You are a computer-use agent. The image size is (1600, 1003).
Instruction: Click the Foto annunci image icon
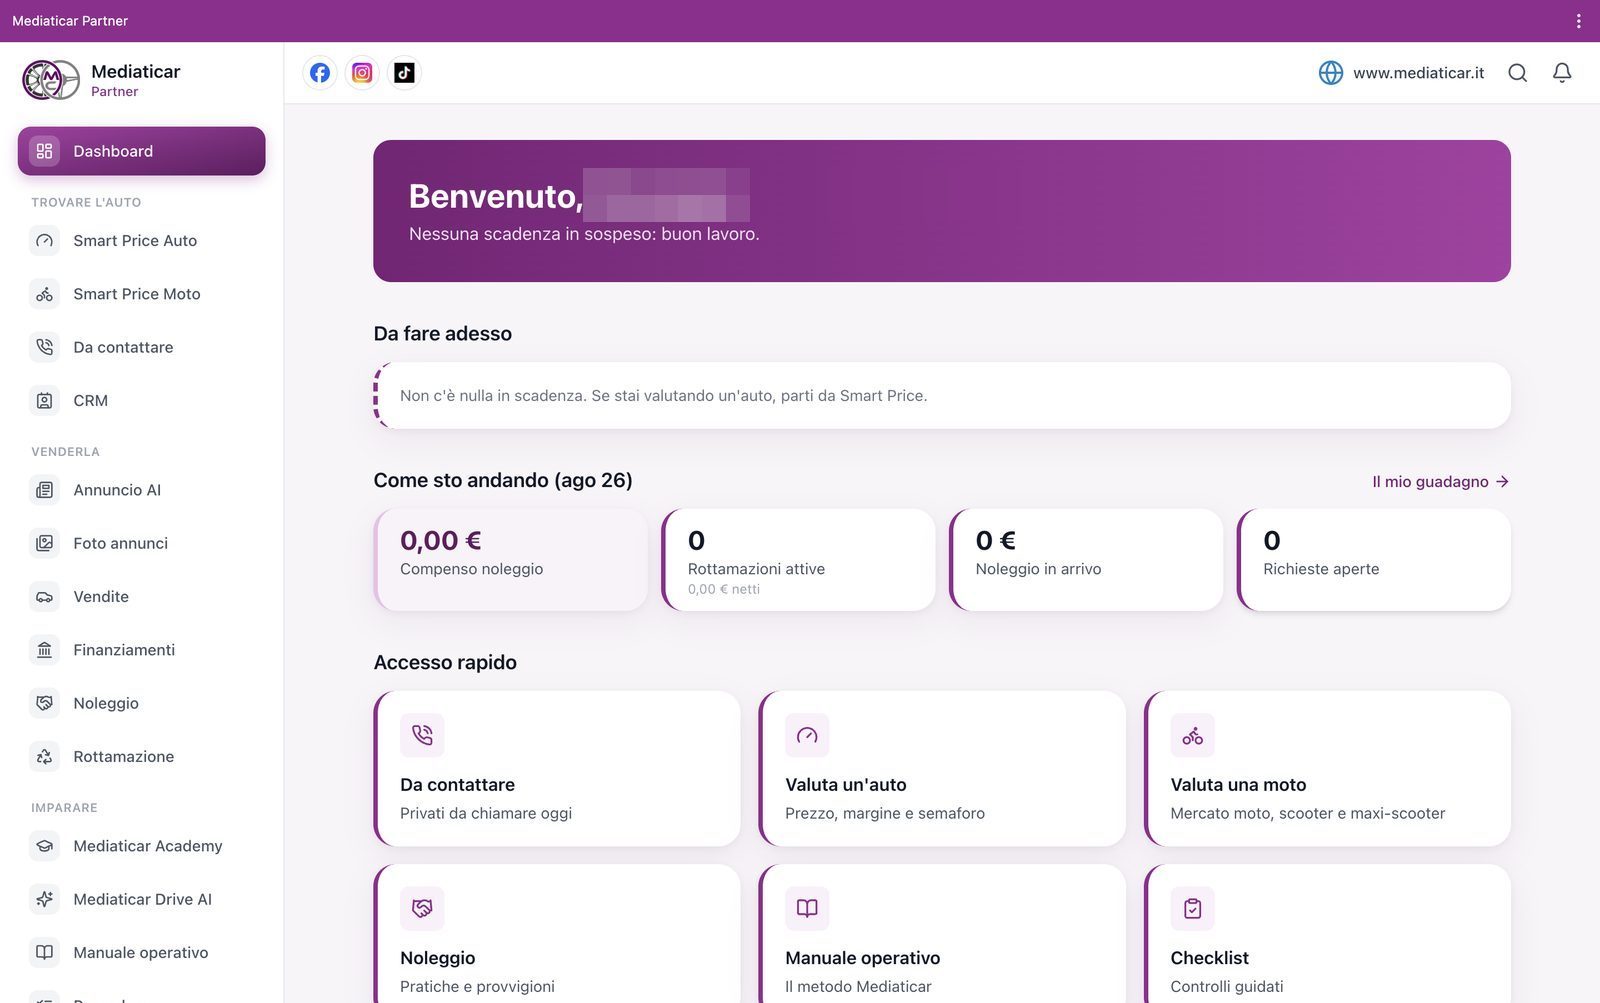(44, 543)
